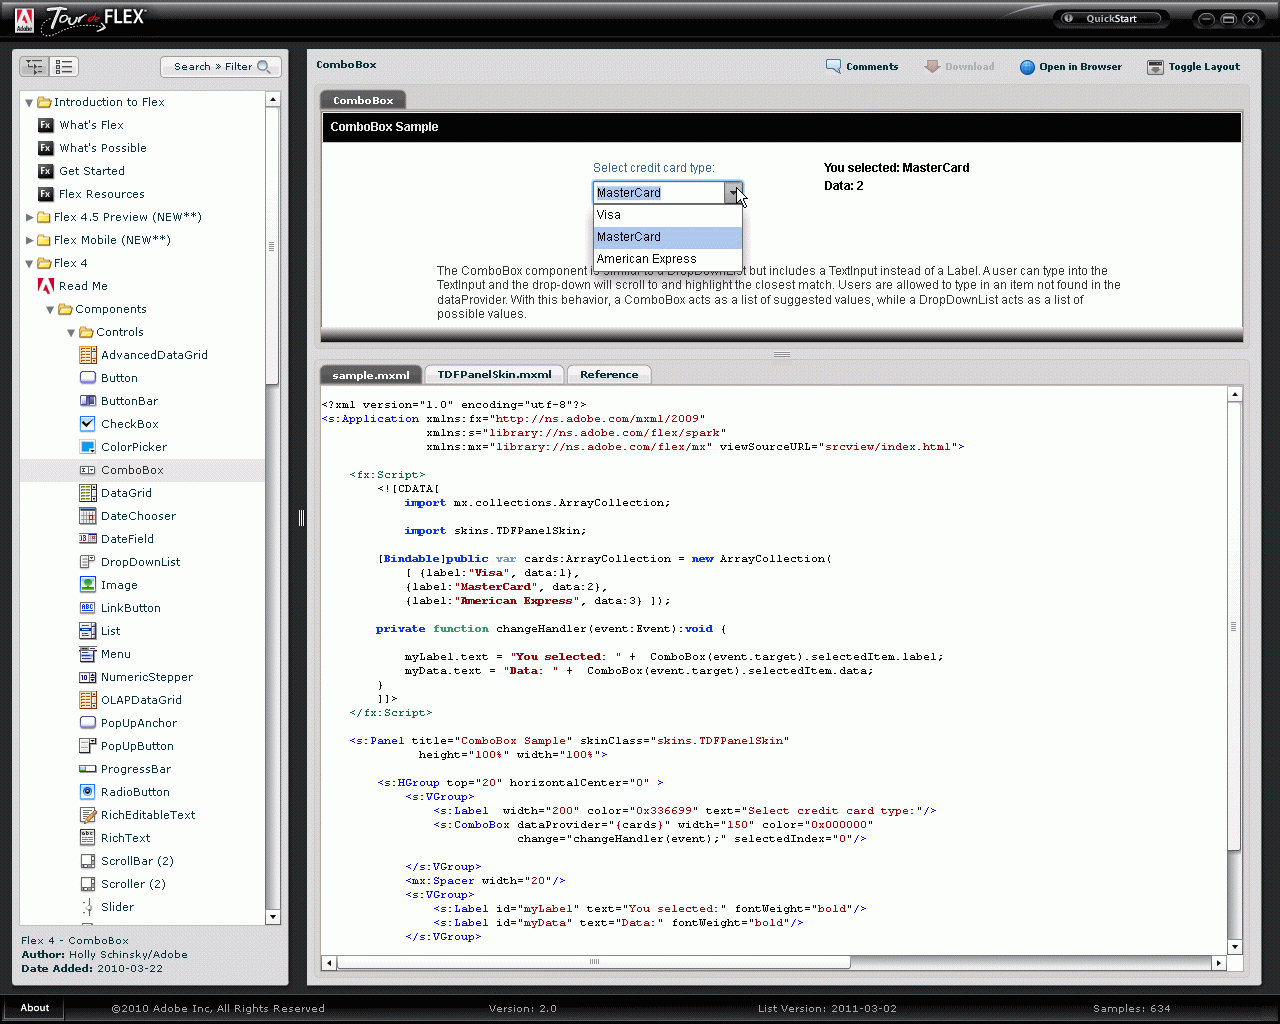The width and height of the screenshot is (1280, 1024).
Task: Click the DateField component icon
Action: click(x=88, y=539)
